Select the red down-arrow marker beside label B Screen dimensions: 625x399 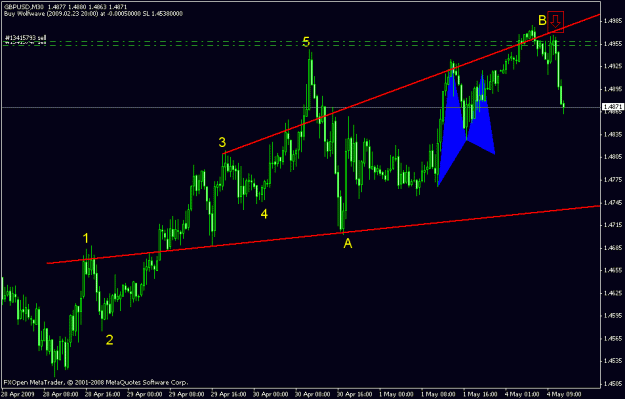click(x=555, y=22)
